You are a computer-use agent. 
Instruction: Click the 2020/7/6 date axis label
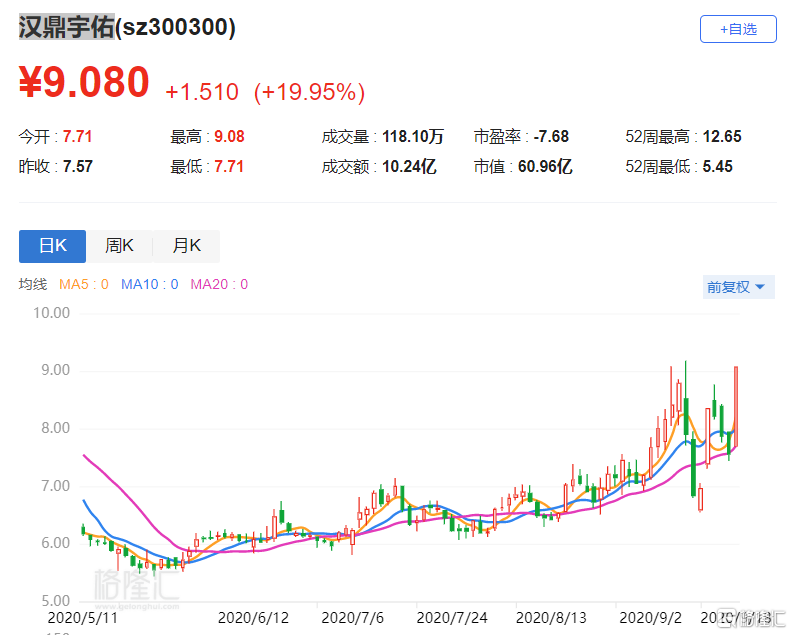click(x=353, y=618)
